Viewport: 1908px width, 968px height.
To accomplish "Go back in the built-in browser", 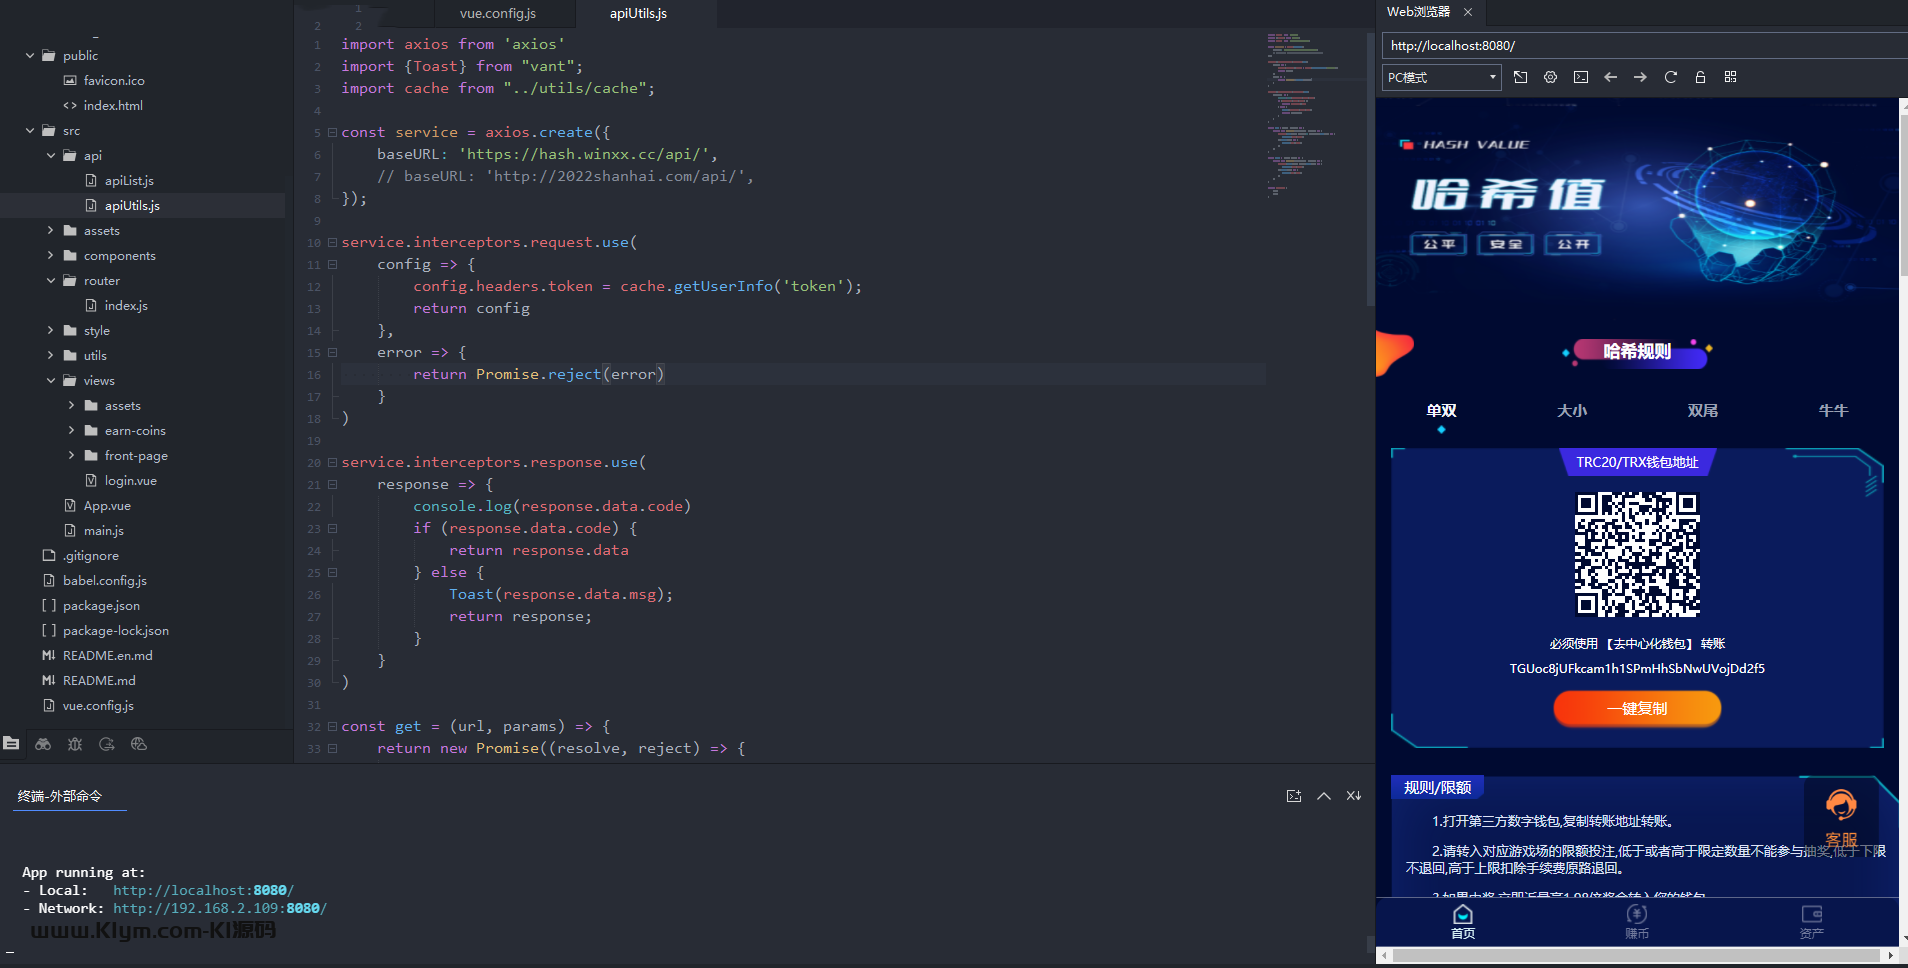I will pos(1610,77).
